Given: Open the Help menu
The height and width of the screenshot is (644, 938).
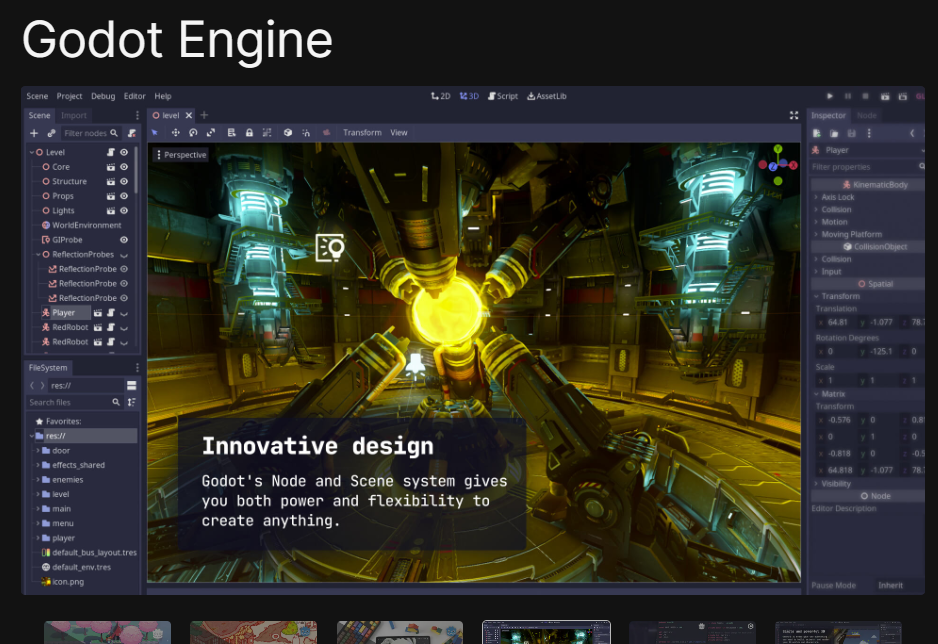Looking at the screenshot, I should pos(163,96).
